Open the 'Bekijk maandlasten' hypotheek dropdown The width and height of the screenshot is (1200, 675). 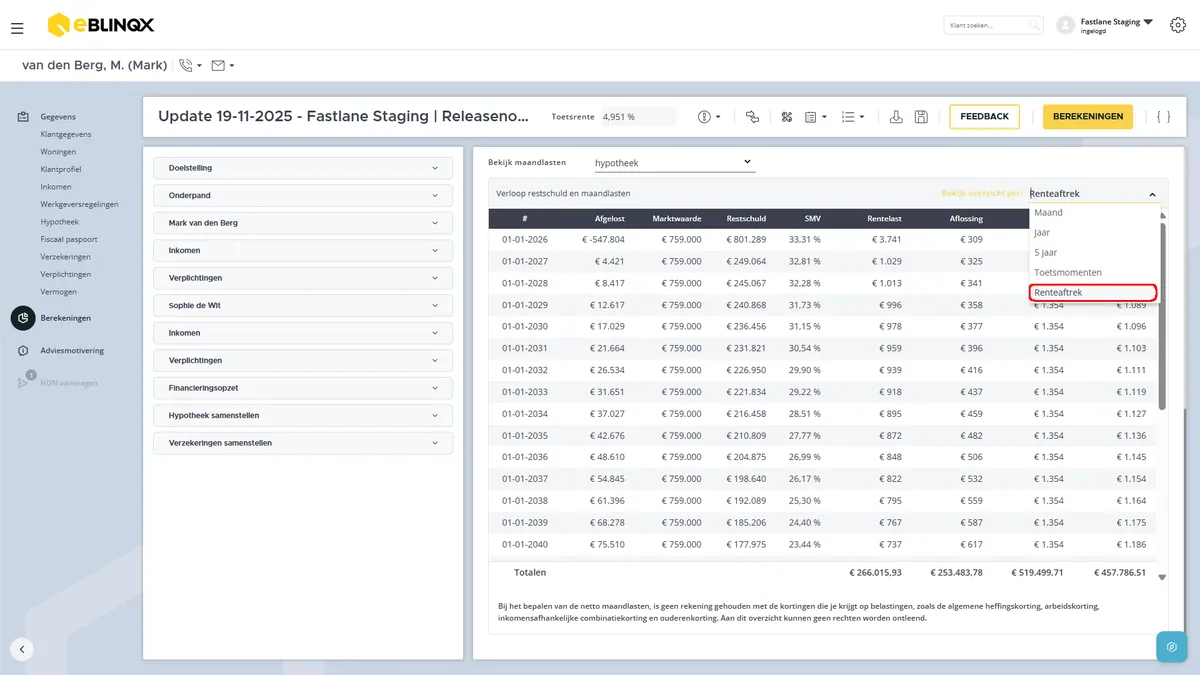point(673,162)
